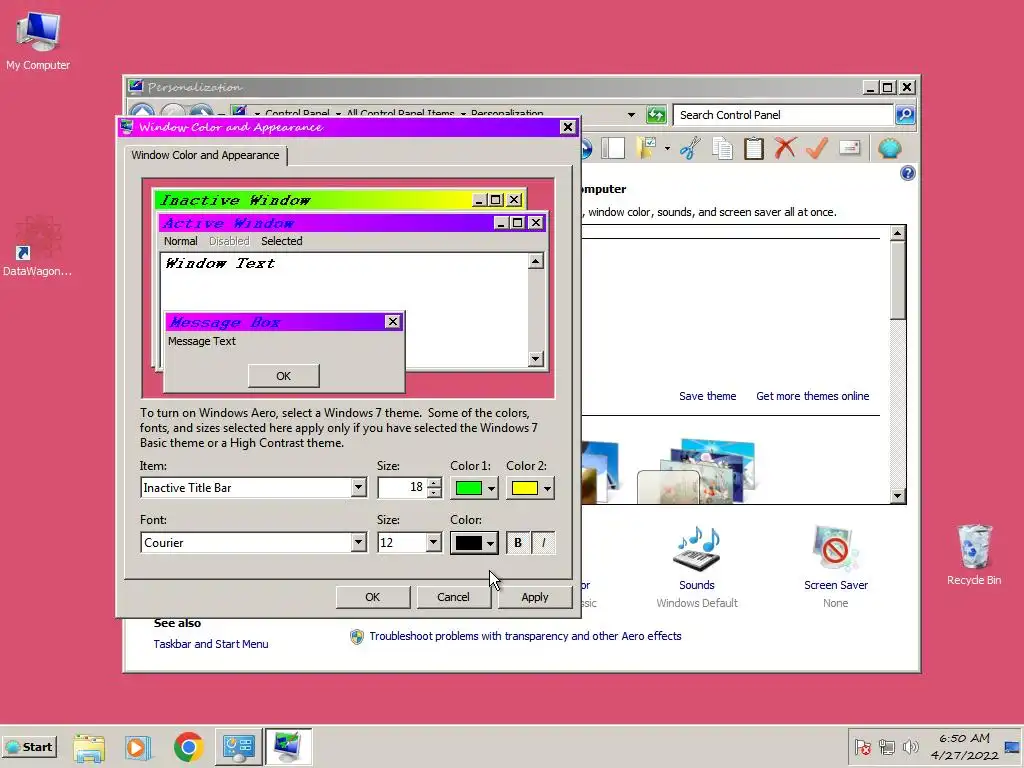Click the envelope mail icon in toolbar
Screen dimensions: 1024x768
849,148
